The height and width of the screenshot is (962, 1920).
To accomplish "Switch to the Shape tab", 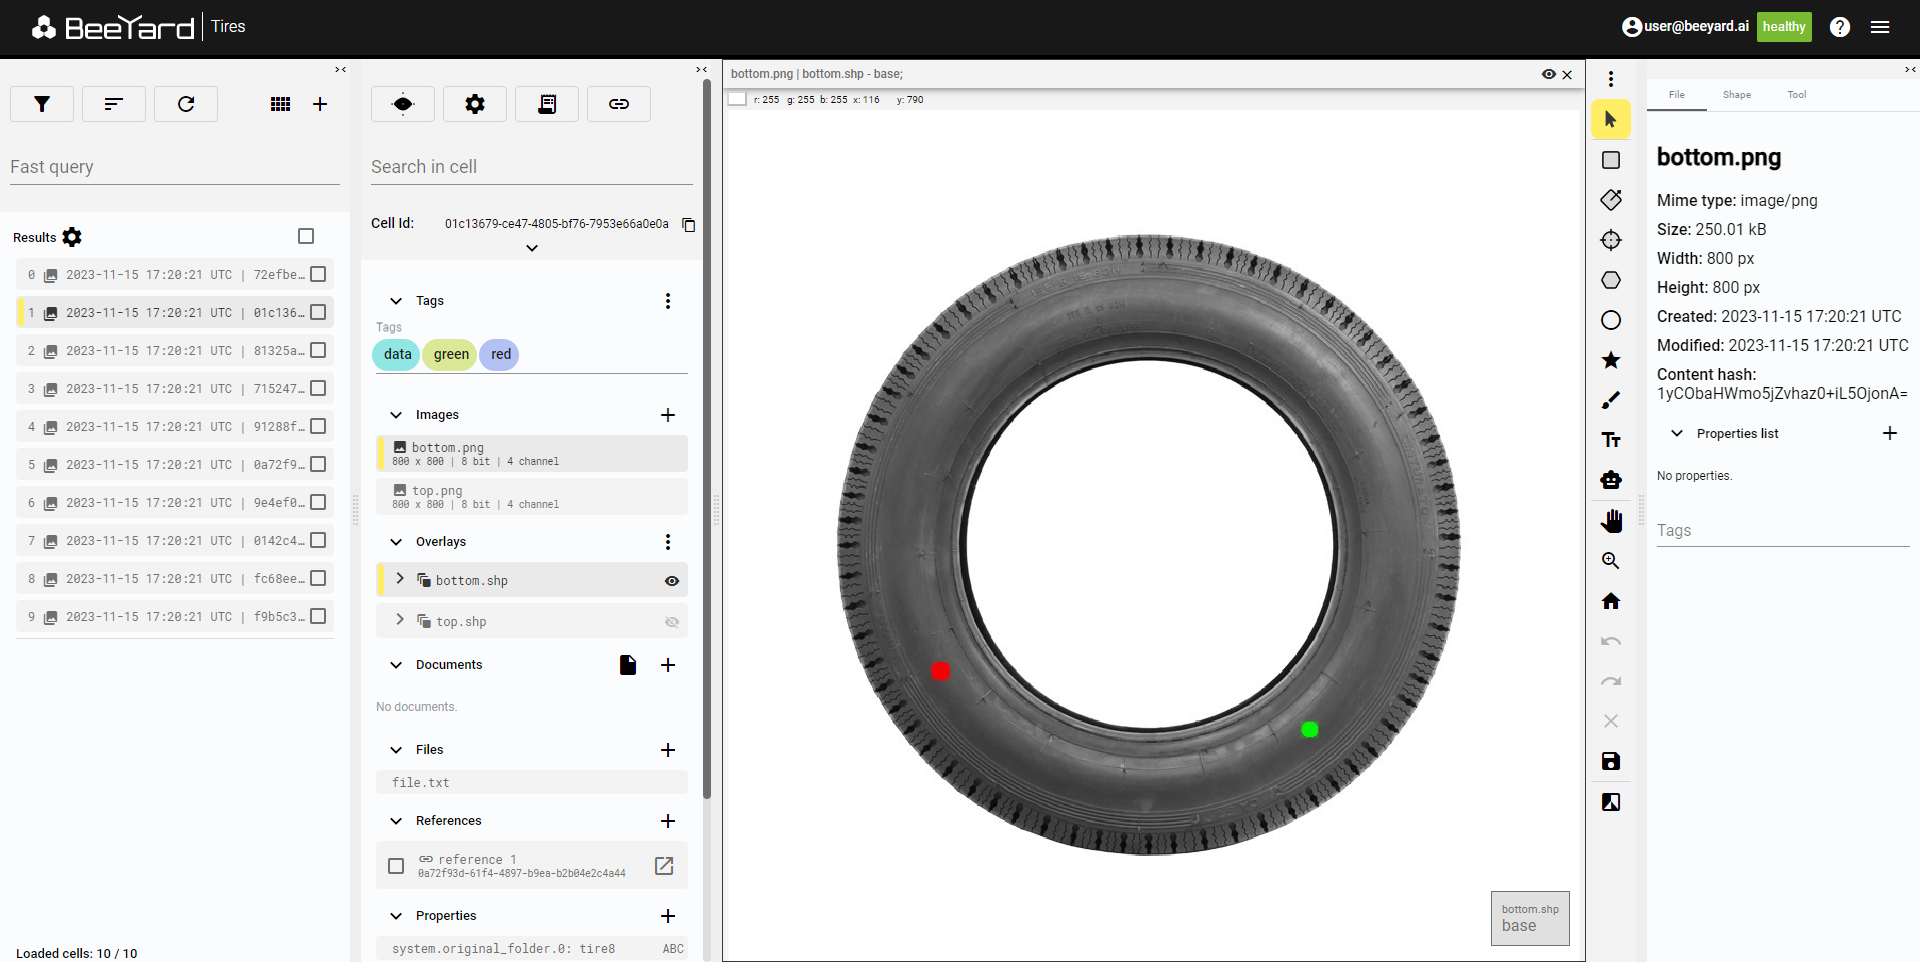I will (x=1736, y=95).
